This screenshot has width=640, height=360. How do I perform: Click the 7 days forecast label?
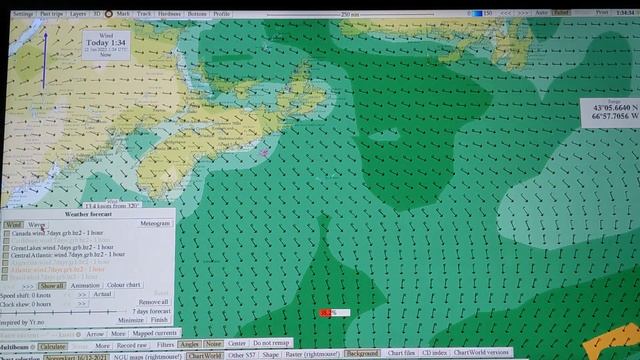(x=151, y=311)
